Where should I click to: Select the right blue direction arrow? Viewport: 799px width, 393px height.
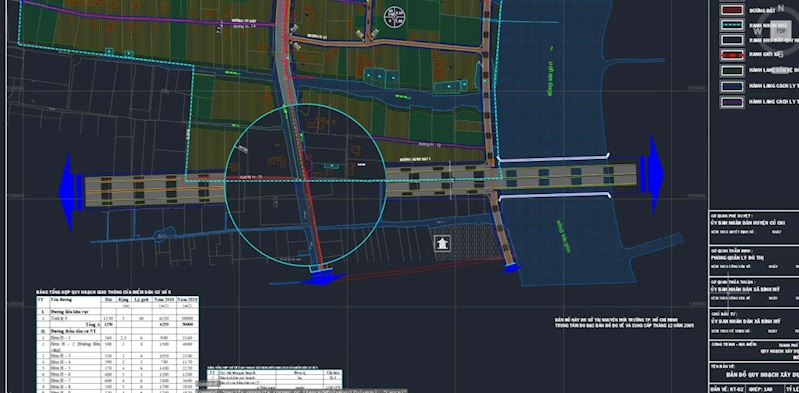coord(652,173)
